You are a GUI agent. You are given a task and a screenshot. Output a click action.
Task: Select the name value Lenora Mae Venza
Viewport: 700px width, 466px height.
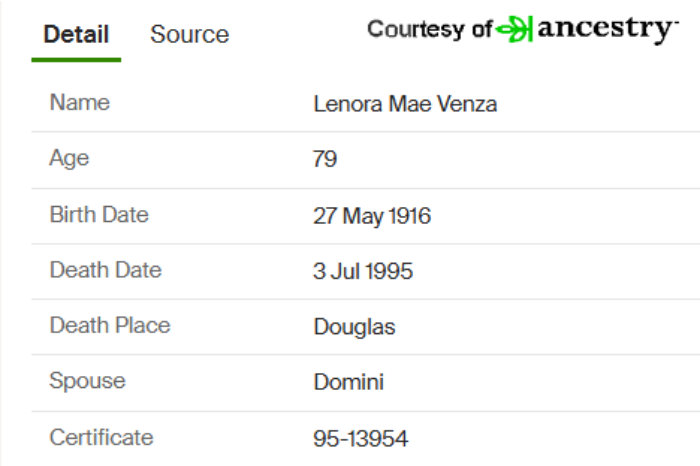pyautogui.click(x=405, y=104)
